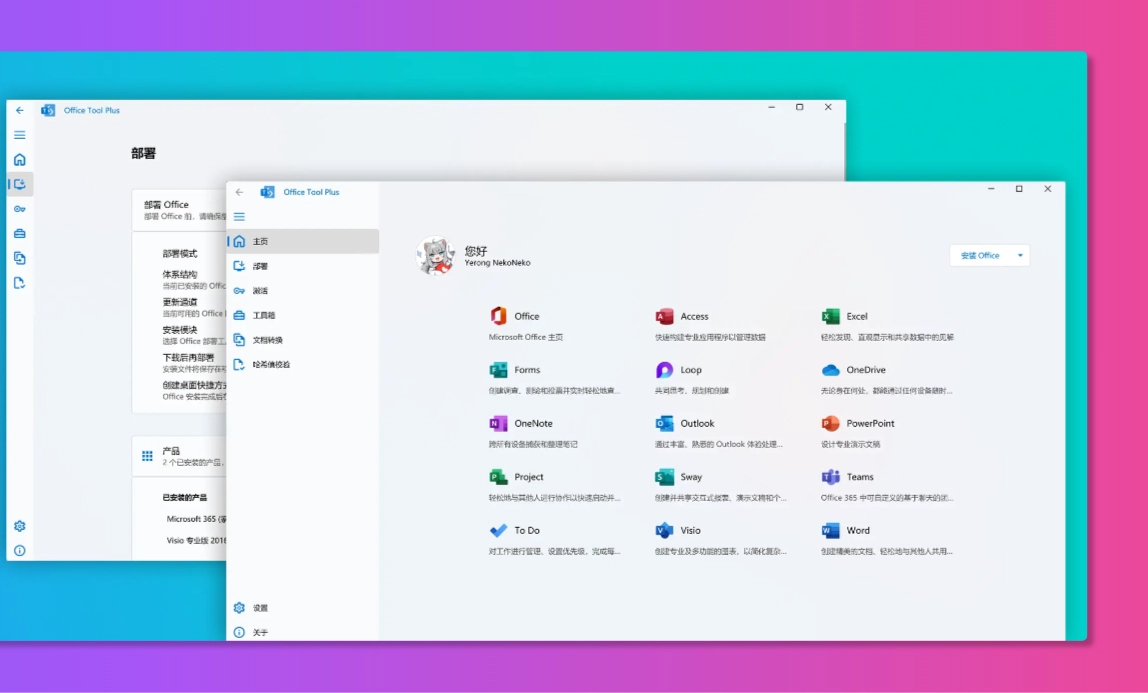Open the Forms app icon
This screenshot has height=693, width=1148.
pos(498,370)
